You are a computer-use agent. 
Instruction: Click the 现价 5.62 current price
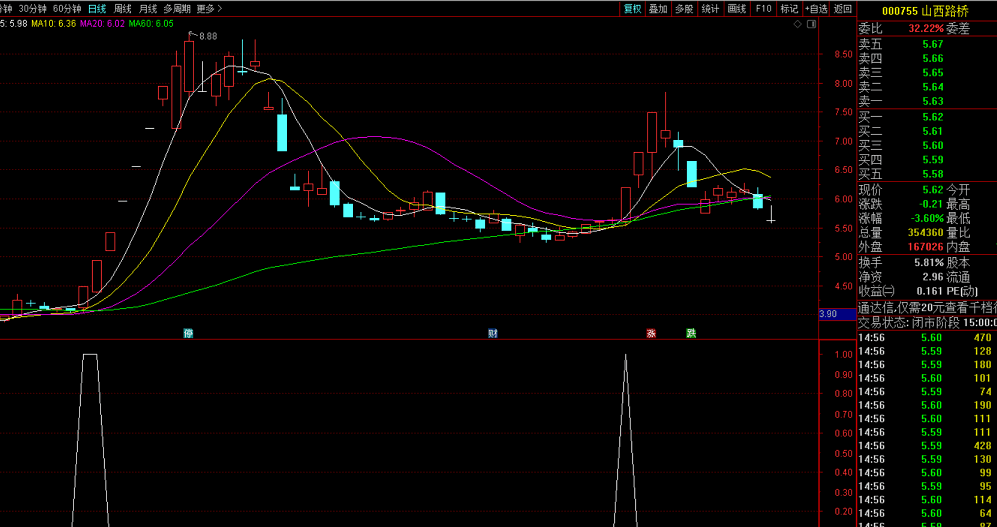[x=933, y=189]
